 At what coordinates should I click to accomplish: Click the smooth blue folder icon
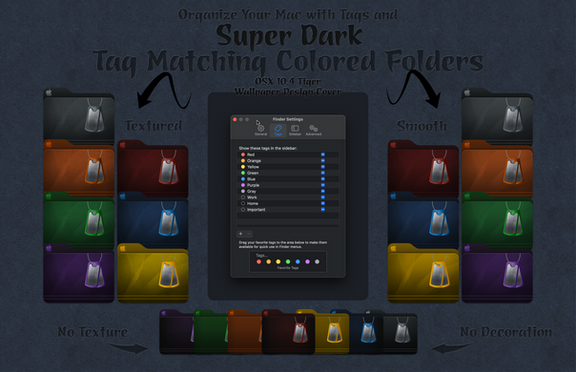pyautogui.click(x=423, y=219)
